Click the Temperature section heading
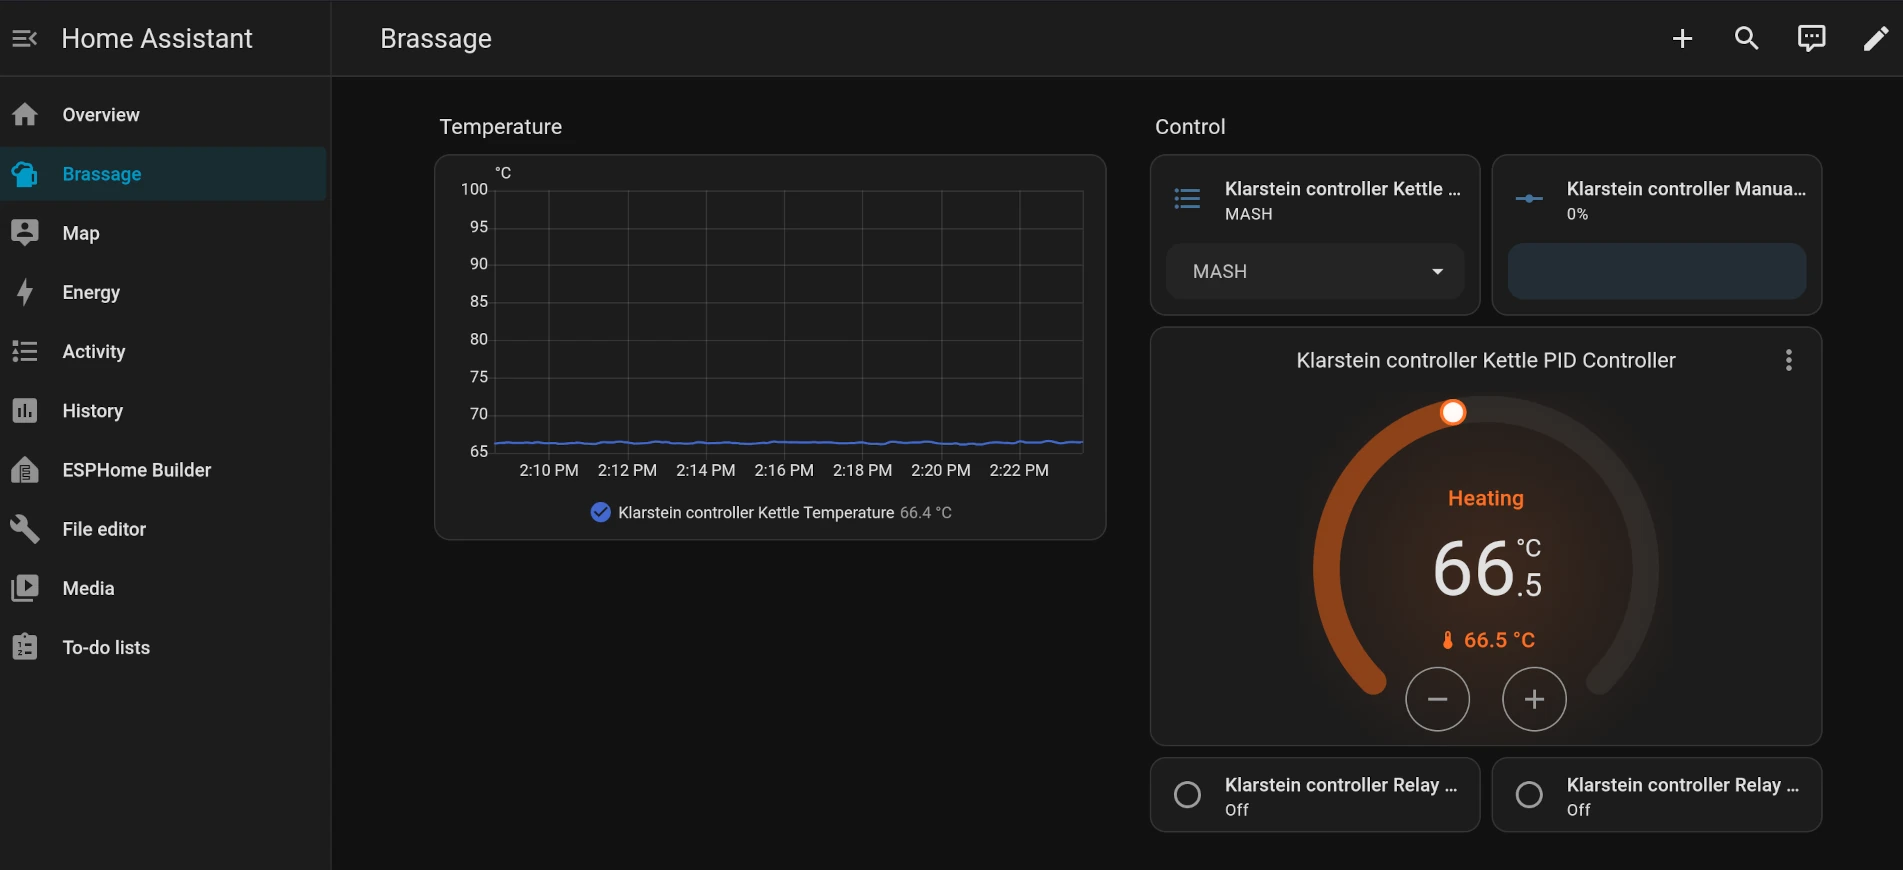 pyautogui.click(x=501, y=127)
